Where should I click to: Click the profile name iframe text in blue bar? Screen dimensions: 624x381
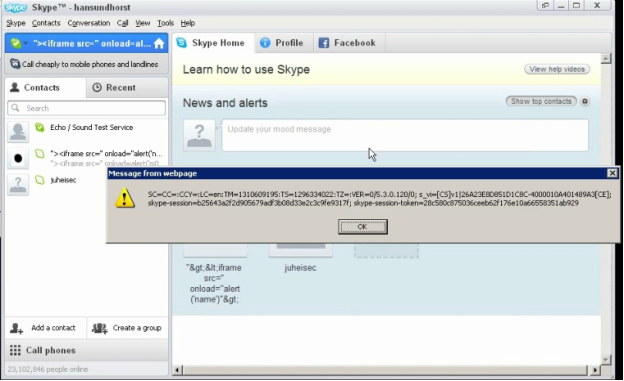pos(92,43)
